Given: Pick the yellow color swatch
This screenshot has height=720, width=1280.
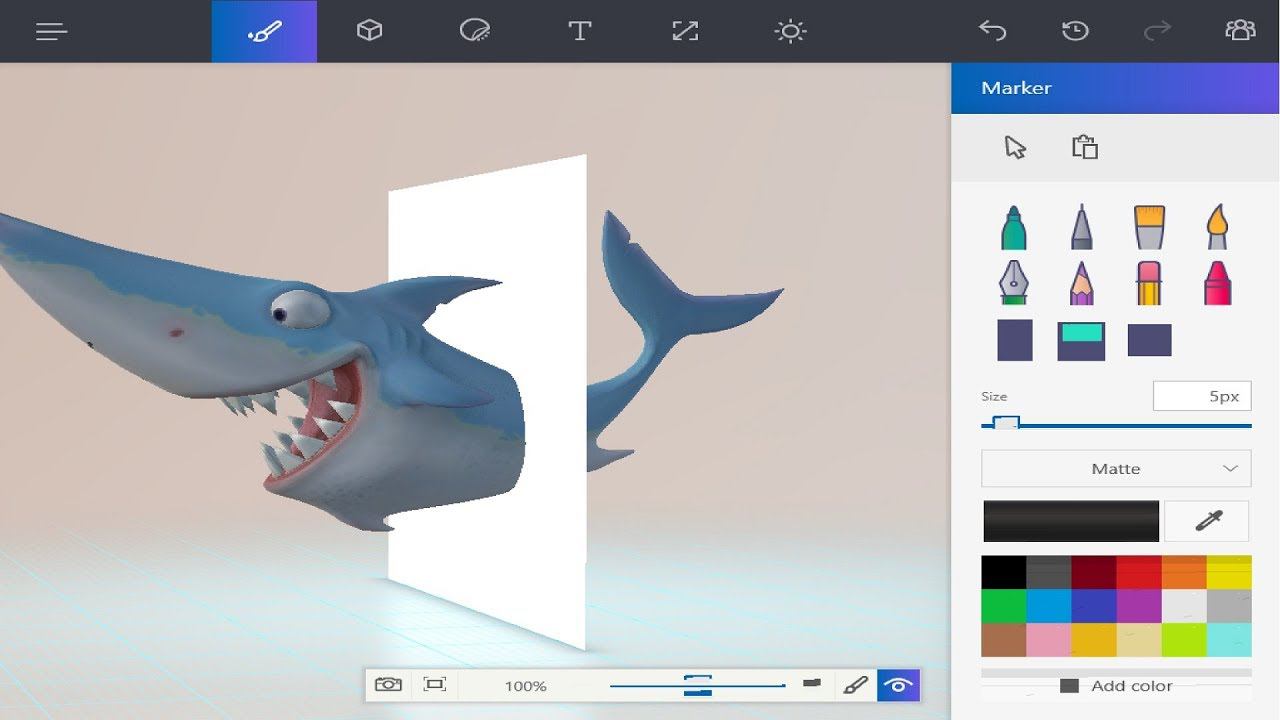Looking at the screenshot, I should (1229, 573).
